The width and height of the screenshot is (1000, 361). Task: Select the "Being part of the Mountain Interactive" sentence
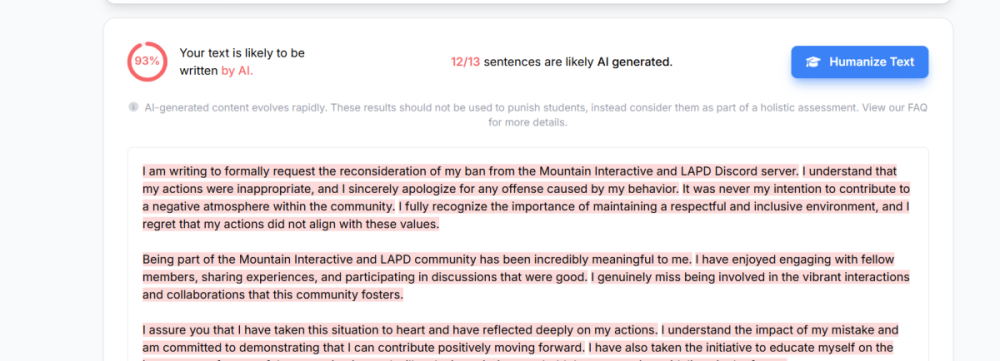pos(417,260)
